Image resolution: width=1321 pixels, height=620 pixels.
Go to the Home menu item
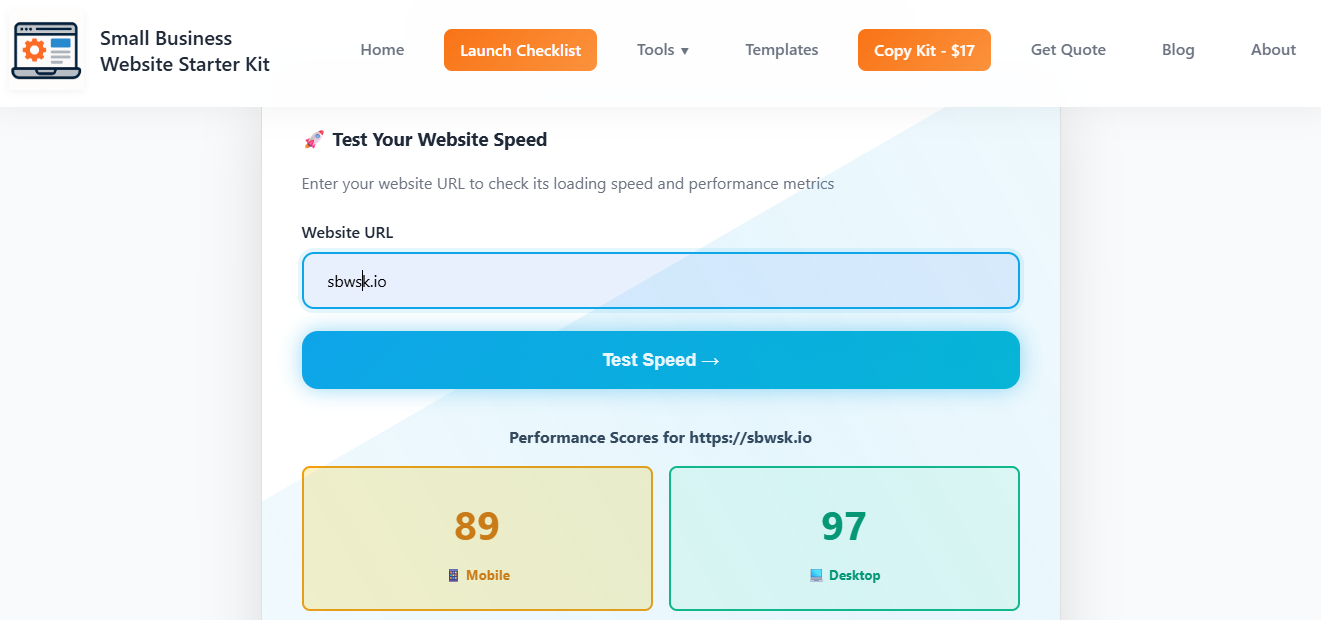[382, 49]
